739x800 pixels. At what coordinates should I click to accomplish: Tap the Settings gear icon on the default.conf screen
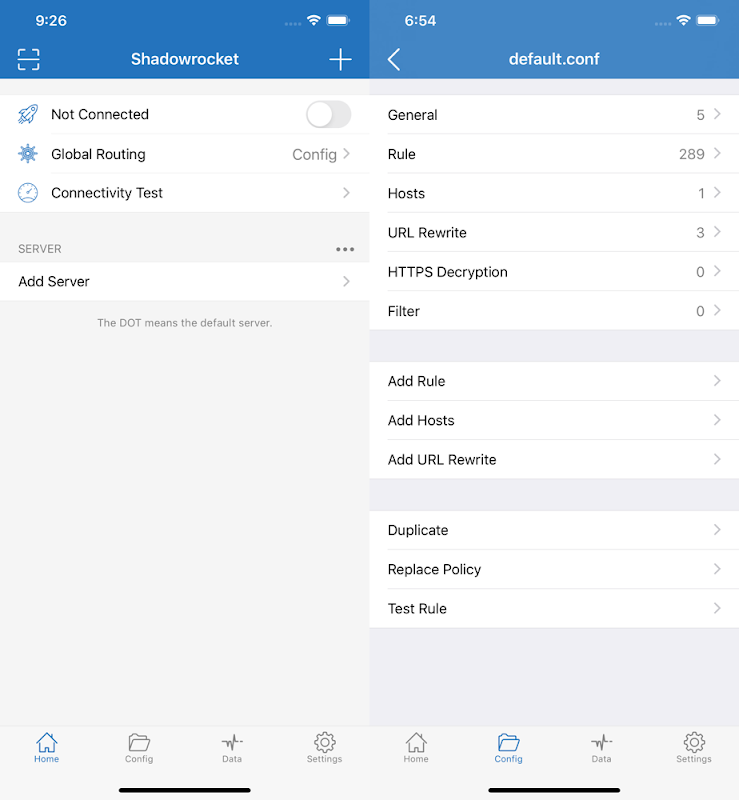pyautogui.click(x=694, y=742)
